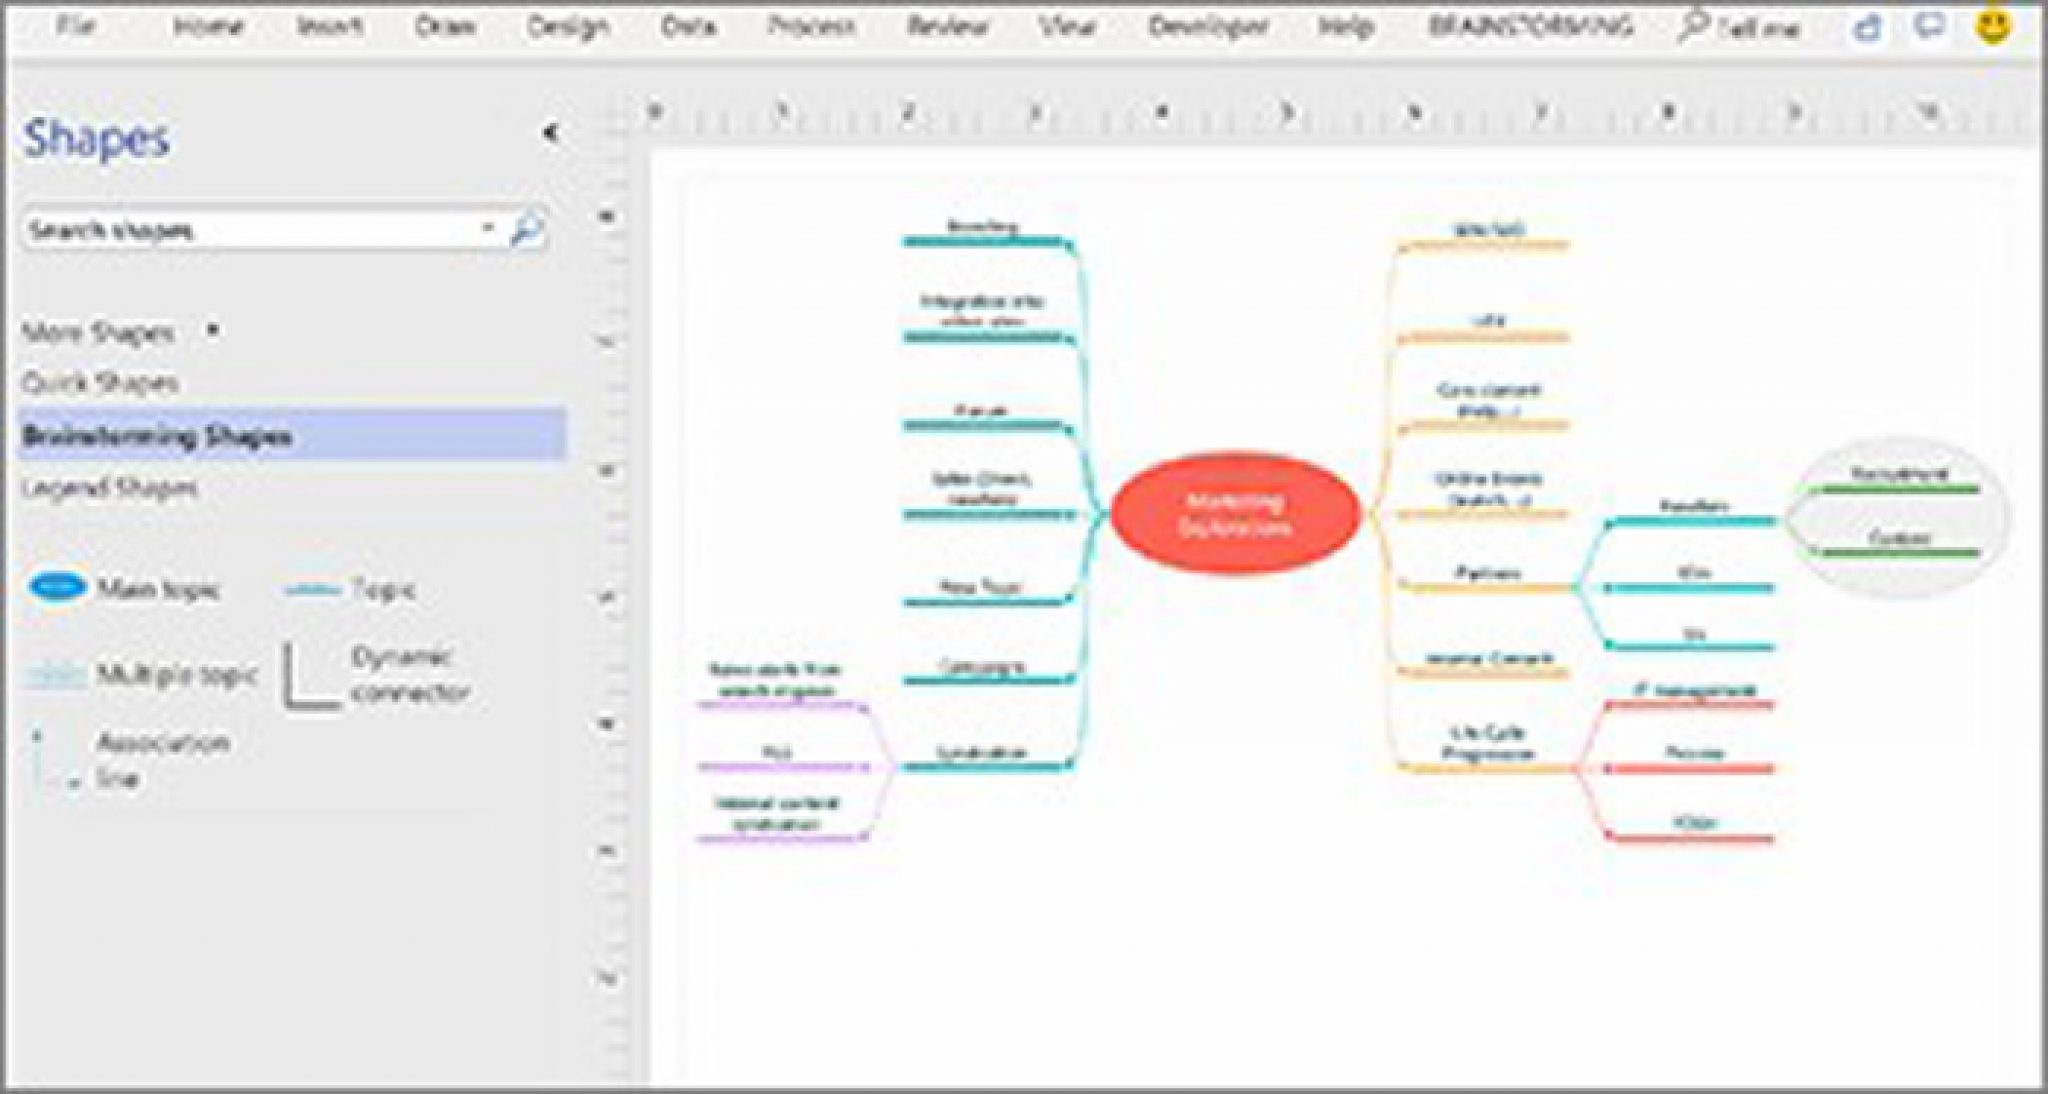Viewport: 2048px width, 1094px height.
Task: Open Quick Shapes in the stencil list
Action: click(100, 383)
